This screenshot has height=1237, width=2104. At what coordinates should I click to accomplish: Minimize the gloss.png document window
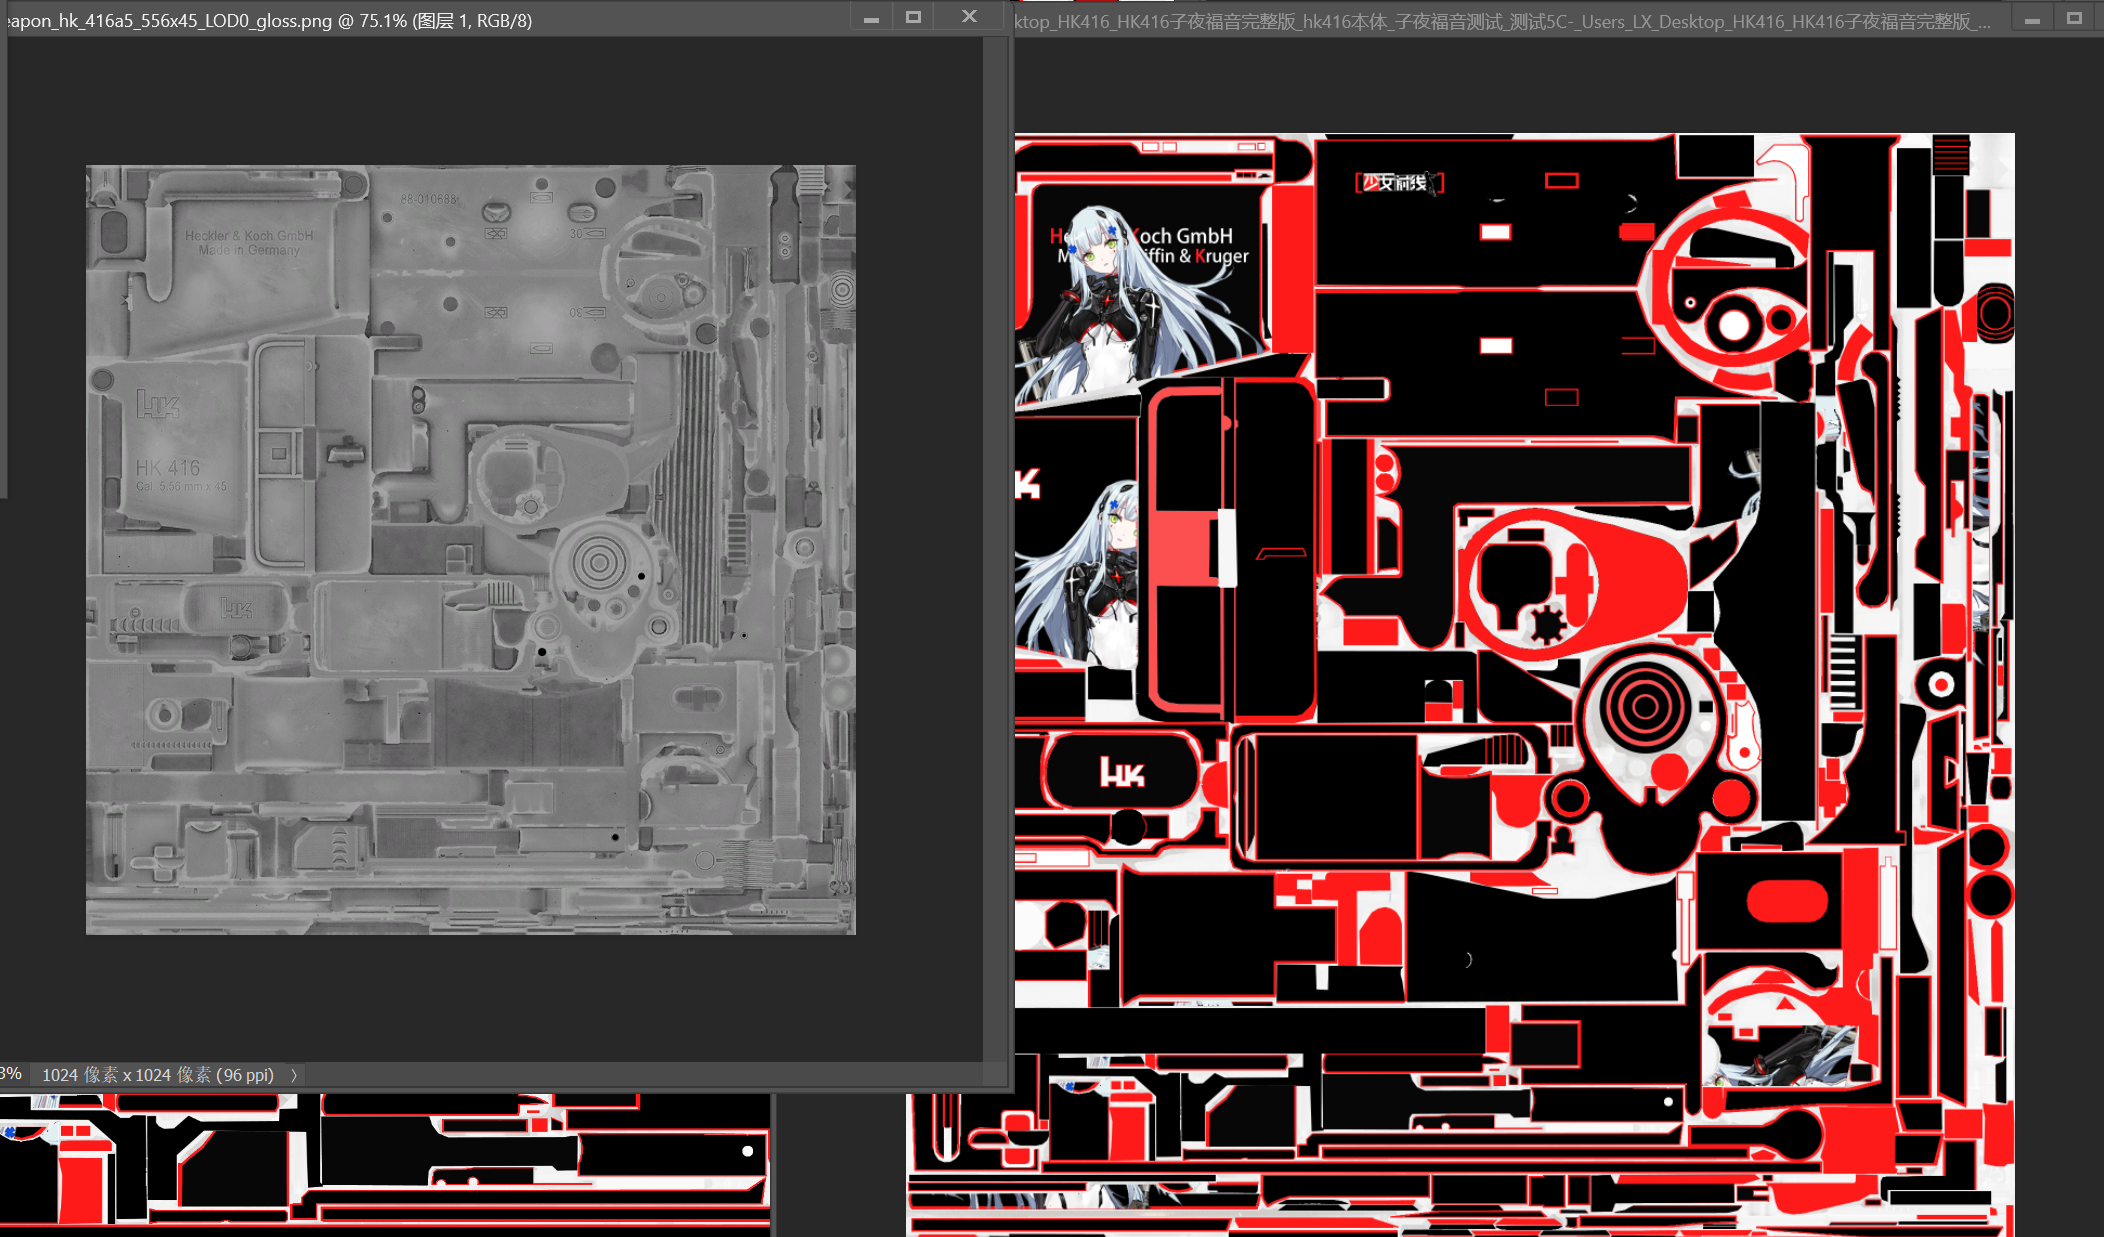coord(871,18)
